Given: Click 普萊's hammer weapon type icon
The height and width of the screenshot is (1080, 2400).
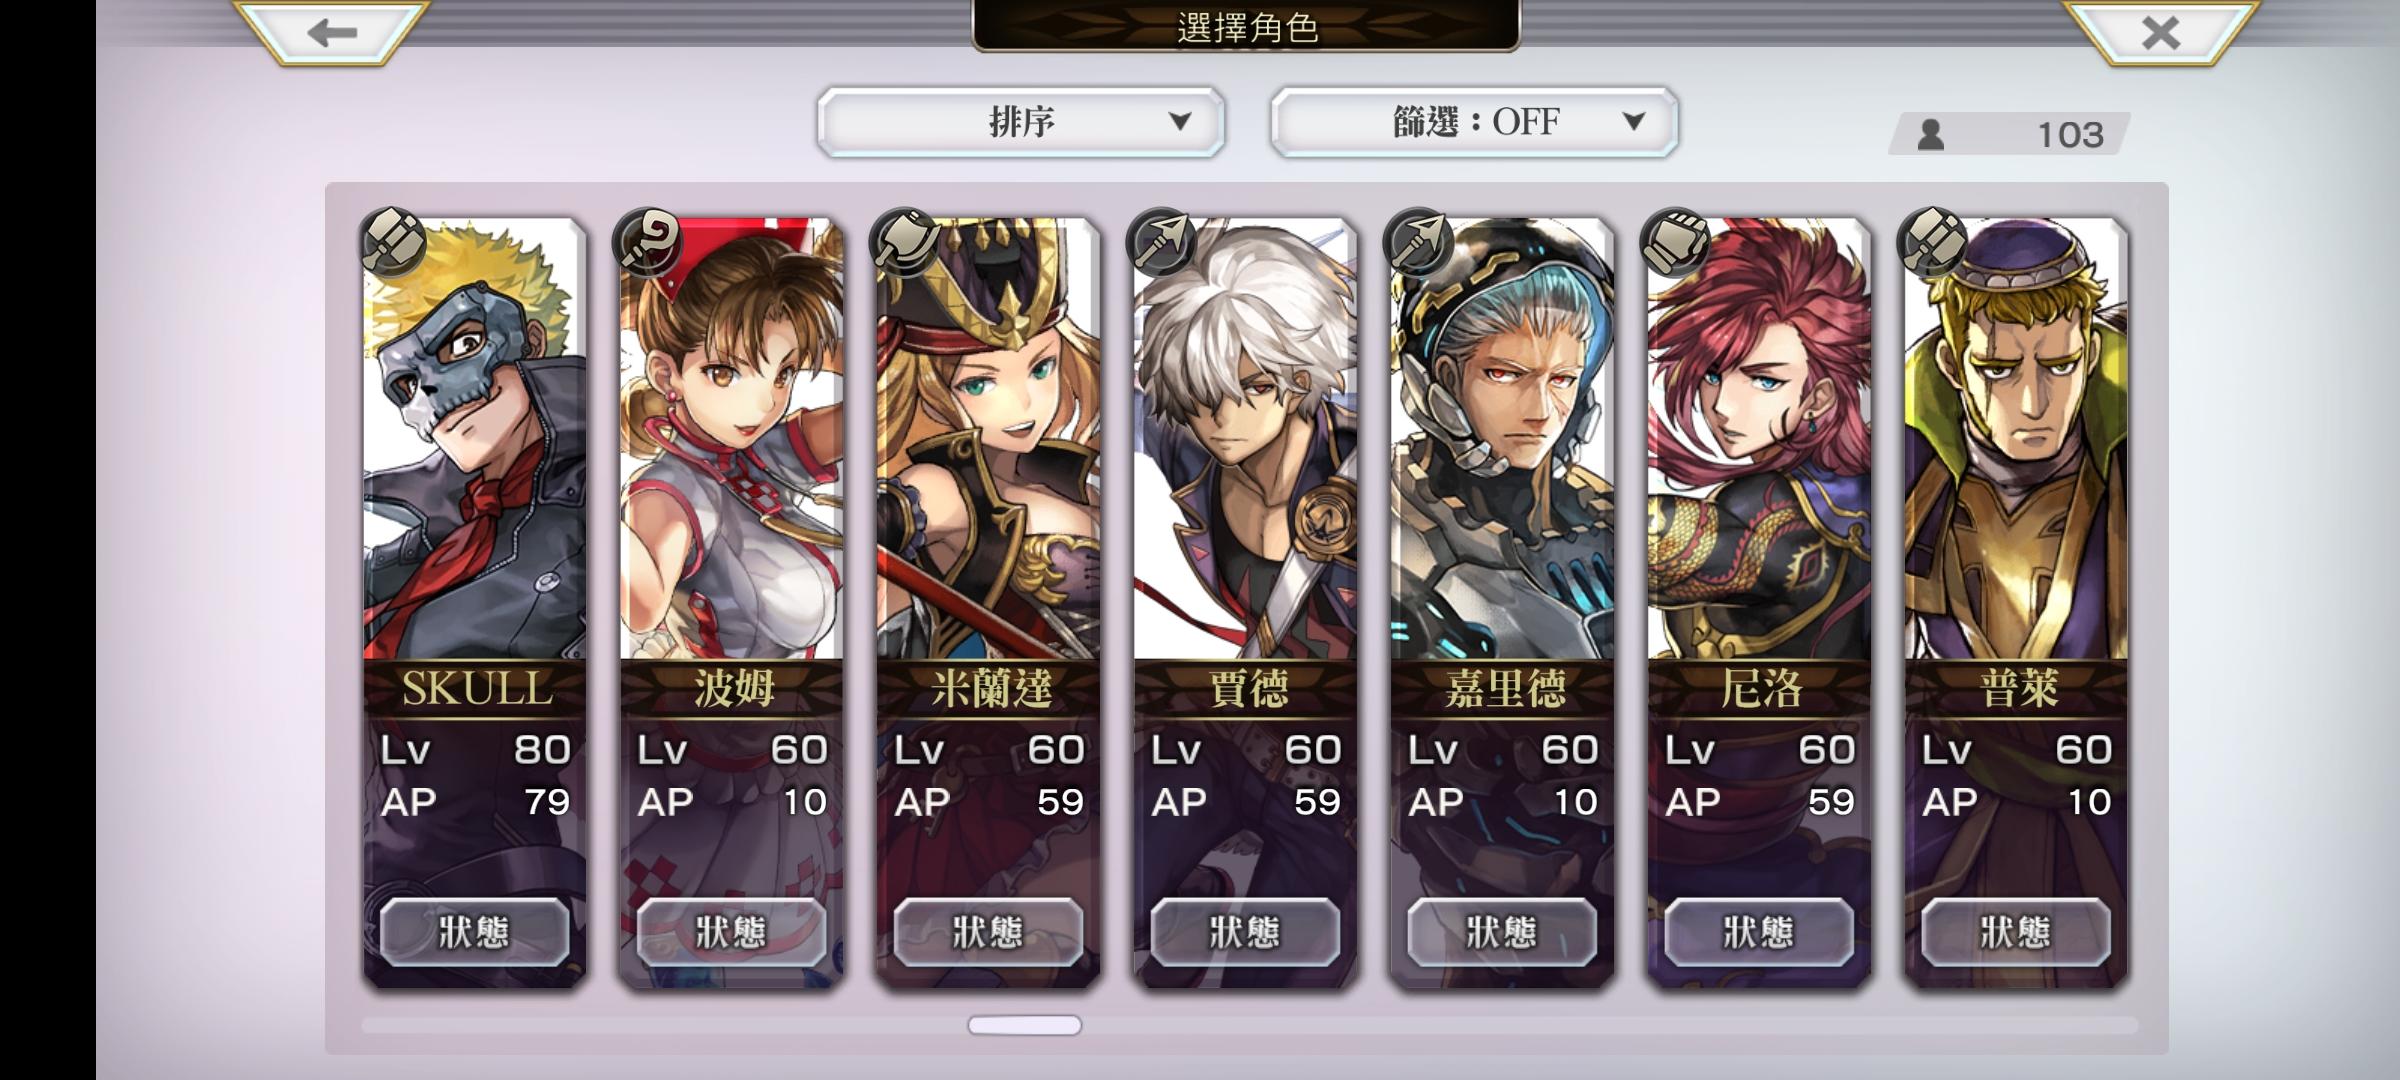Looking at the screenshot, I should (1934, 241).
